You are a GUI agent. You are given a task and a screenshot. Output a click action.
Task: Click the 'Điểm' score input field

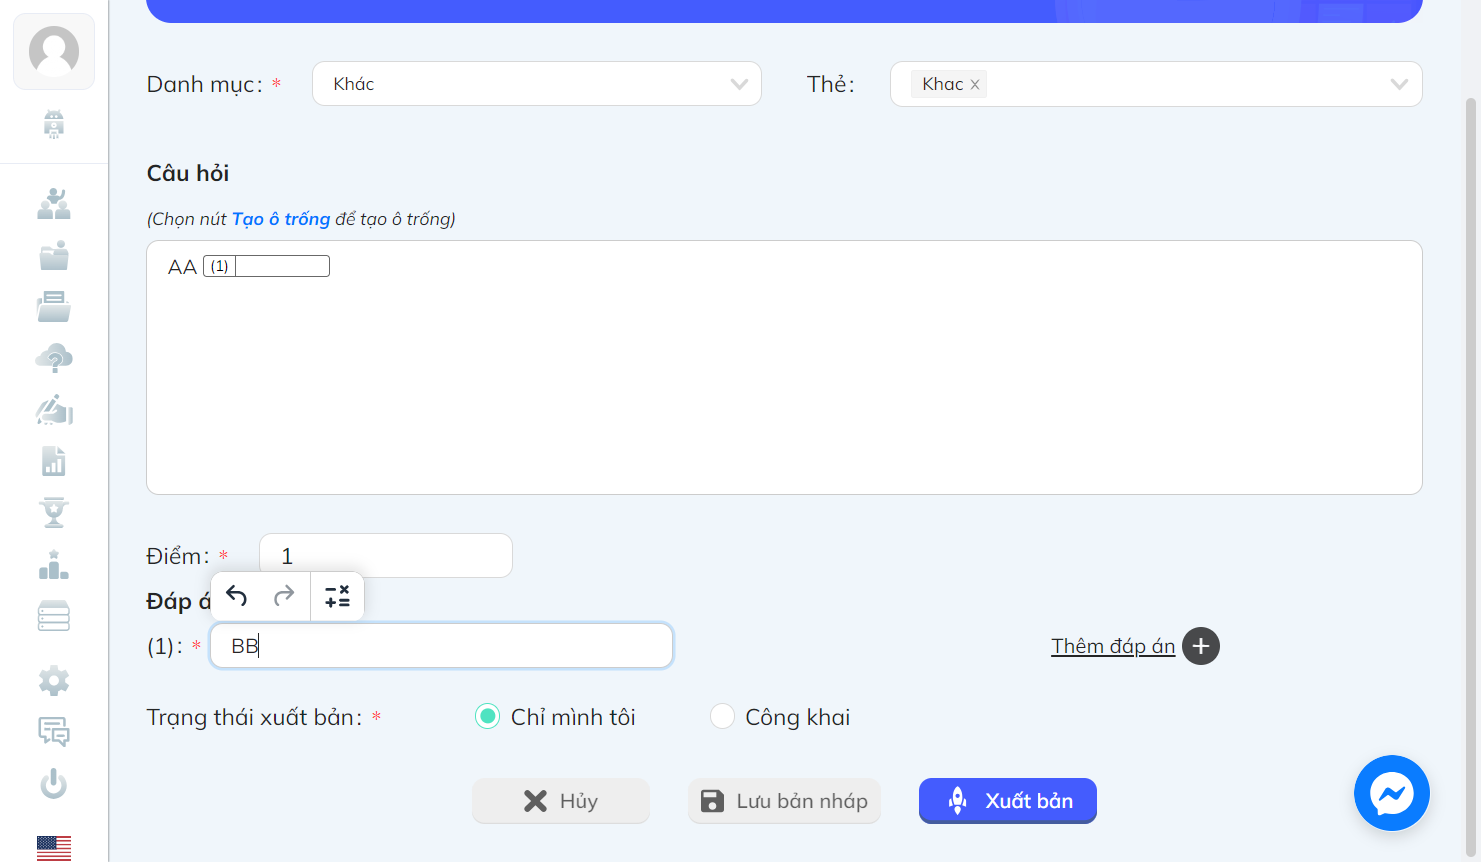[x=386, y=555]
